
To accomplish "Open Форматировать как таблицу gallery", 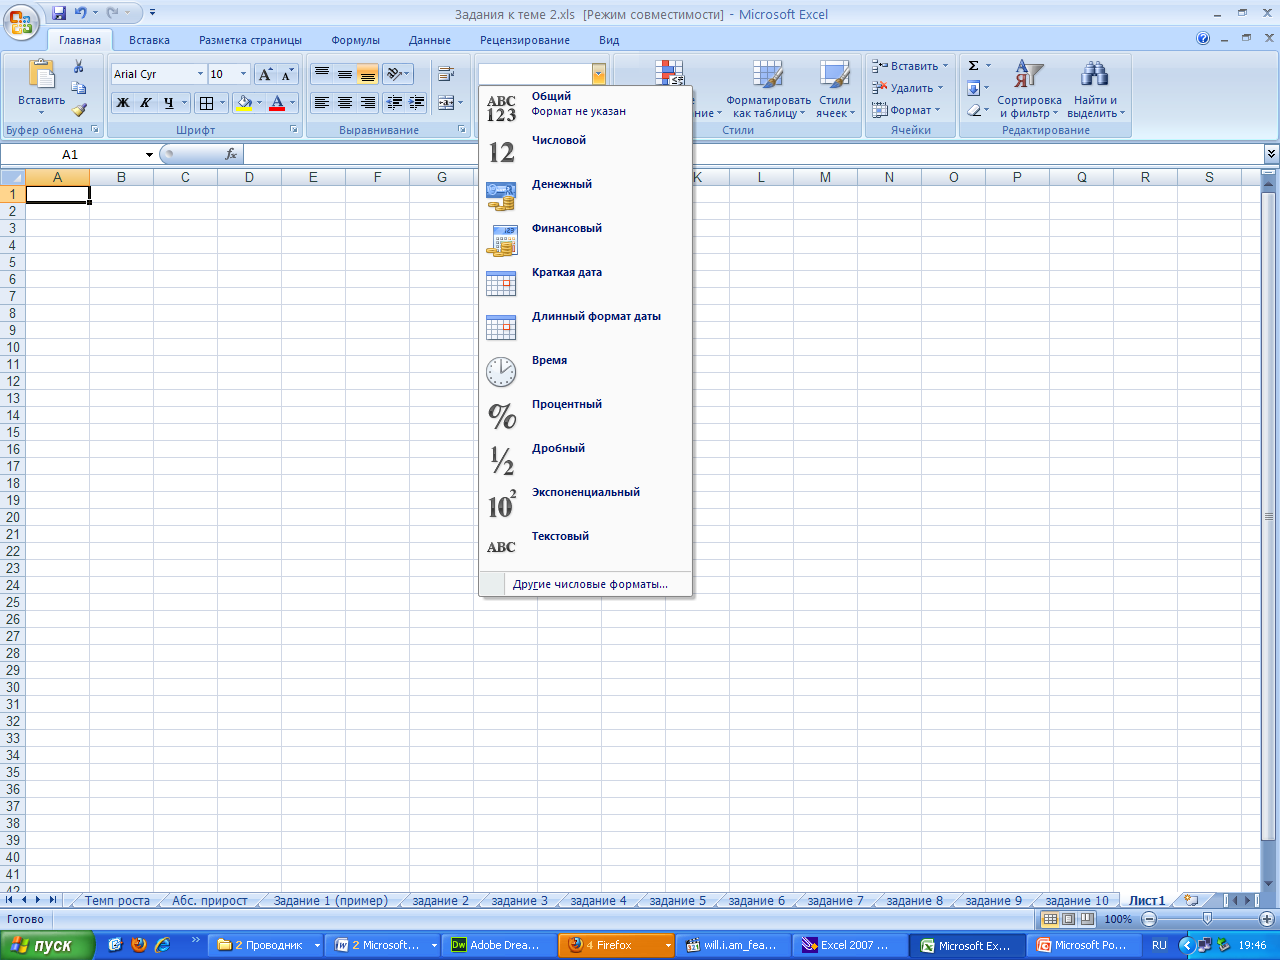I will click(768, 90).
